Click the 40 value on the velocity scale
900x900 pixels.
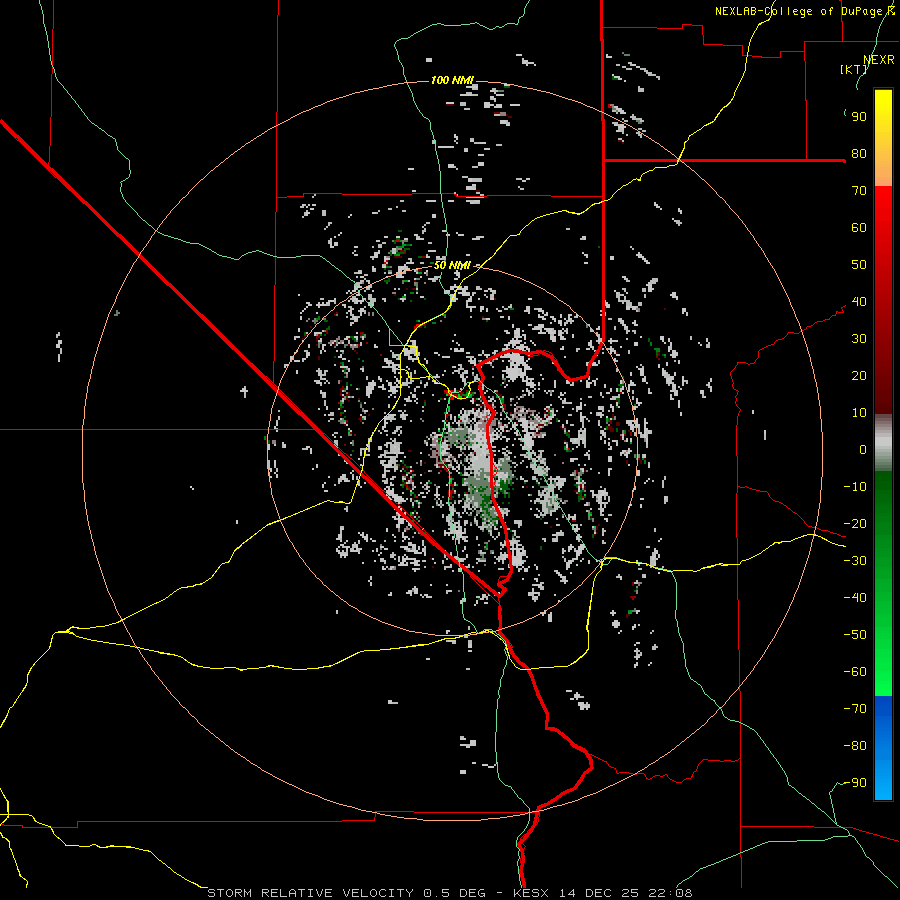[x=859, y=302]
